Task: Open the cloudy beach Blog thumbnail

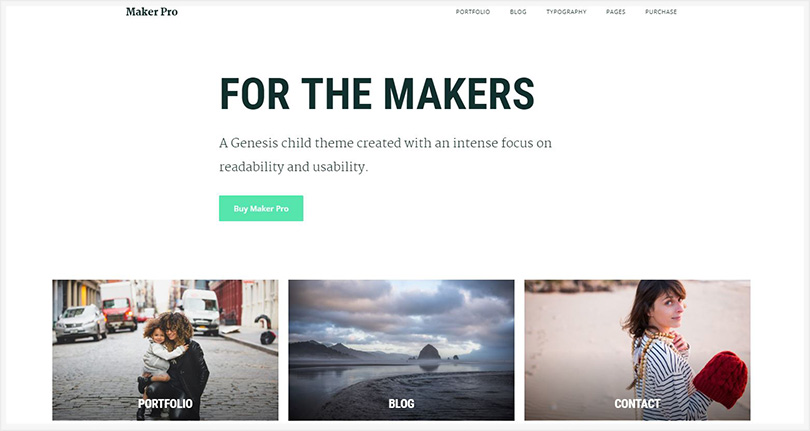Action: pyautogui.click(x=401, y=350)
